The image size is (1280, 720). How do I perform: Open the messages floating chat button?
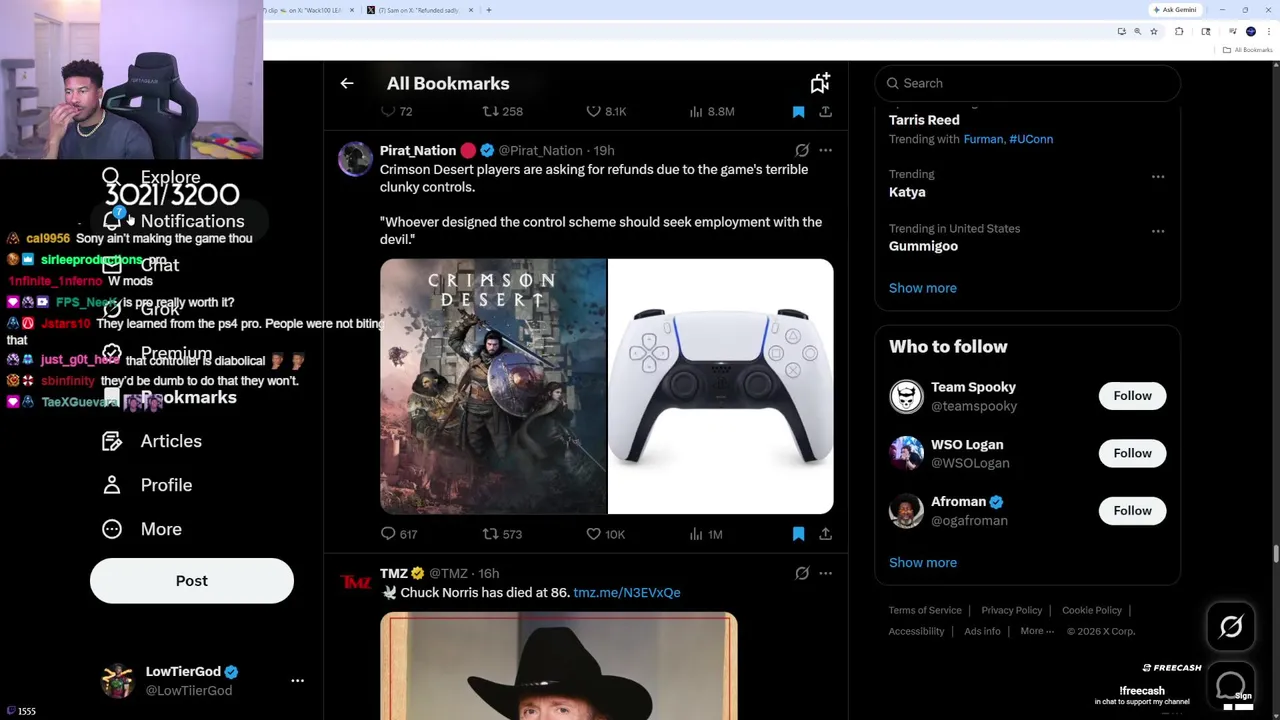click(x=1231, y=686)
